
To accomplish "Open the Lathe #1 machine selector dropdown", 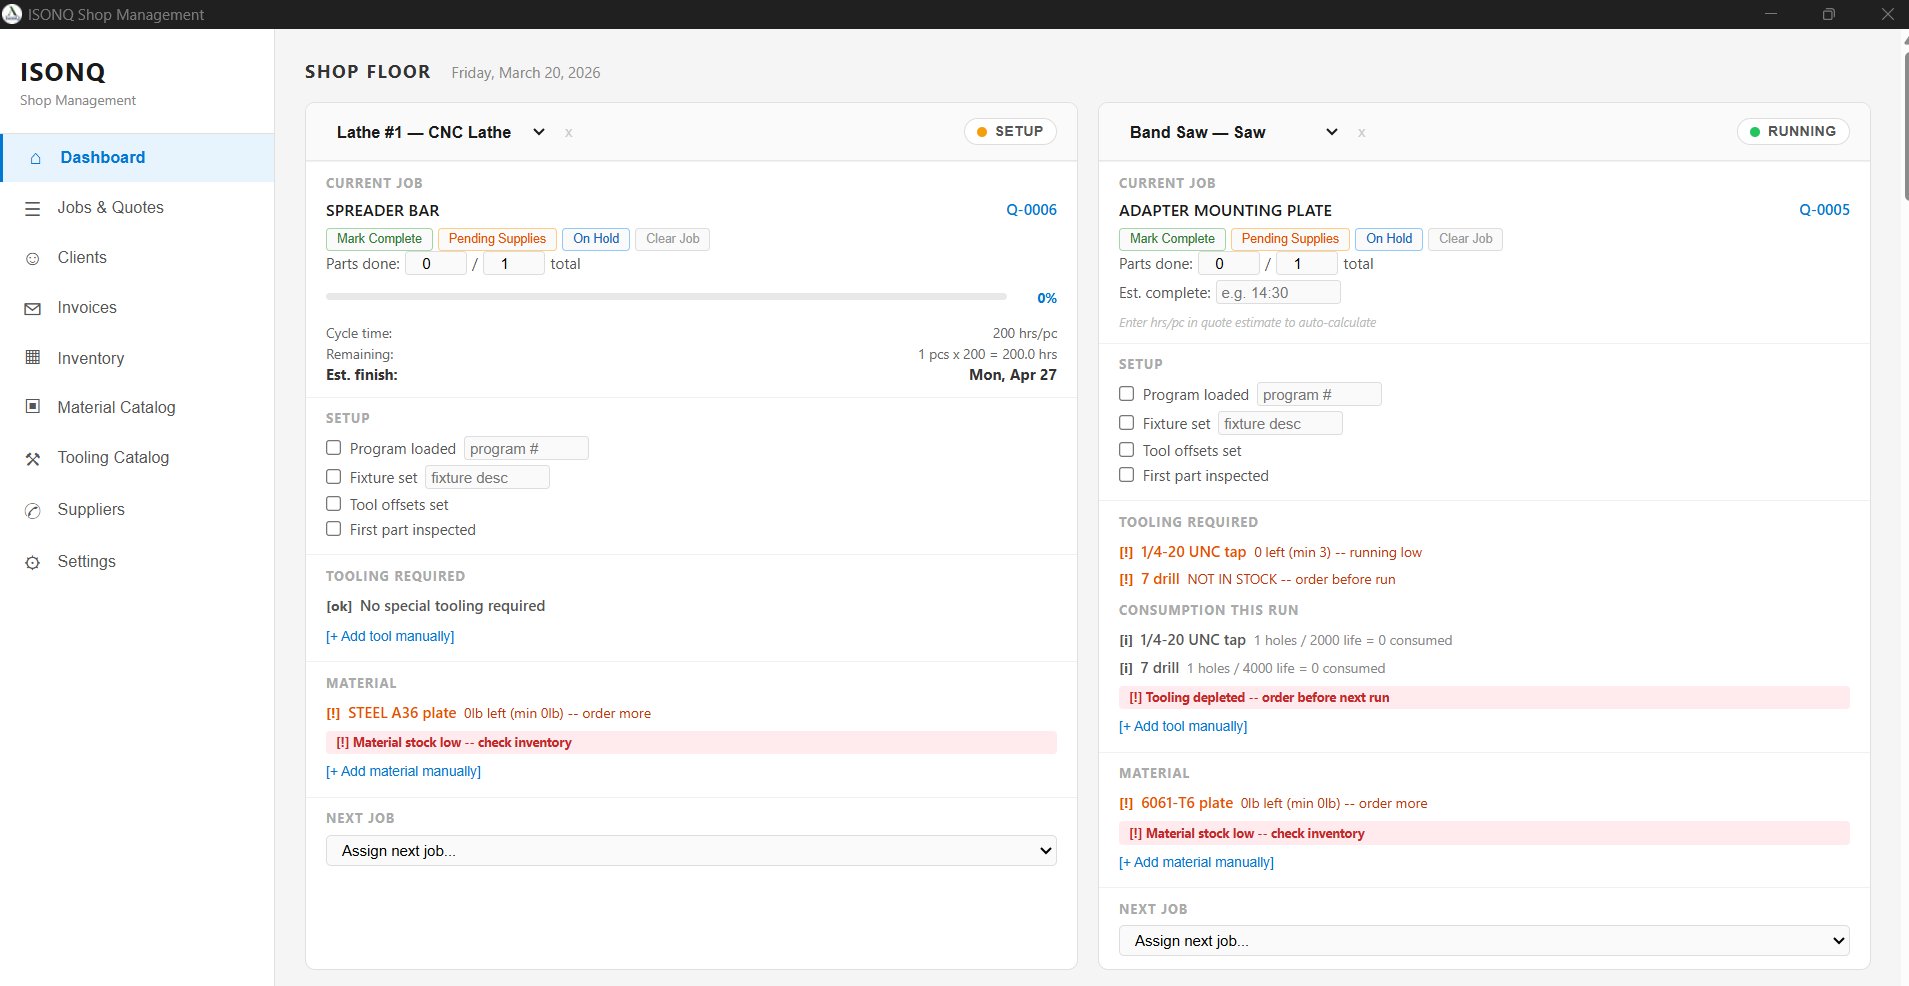I will (539, 131).
